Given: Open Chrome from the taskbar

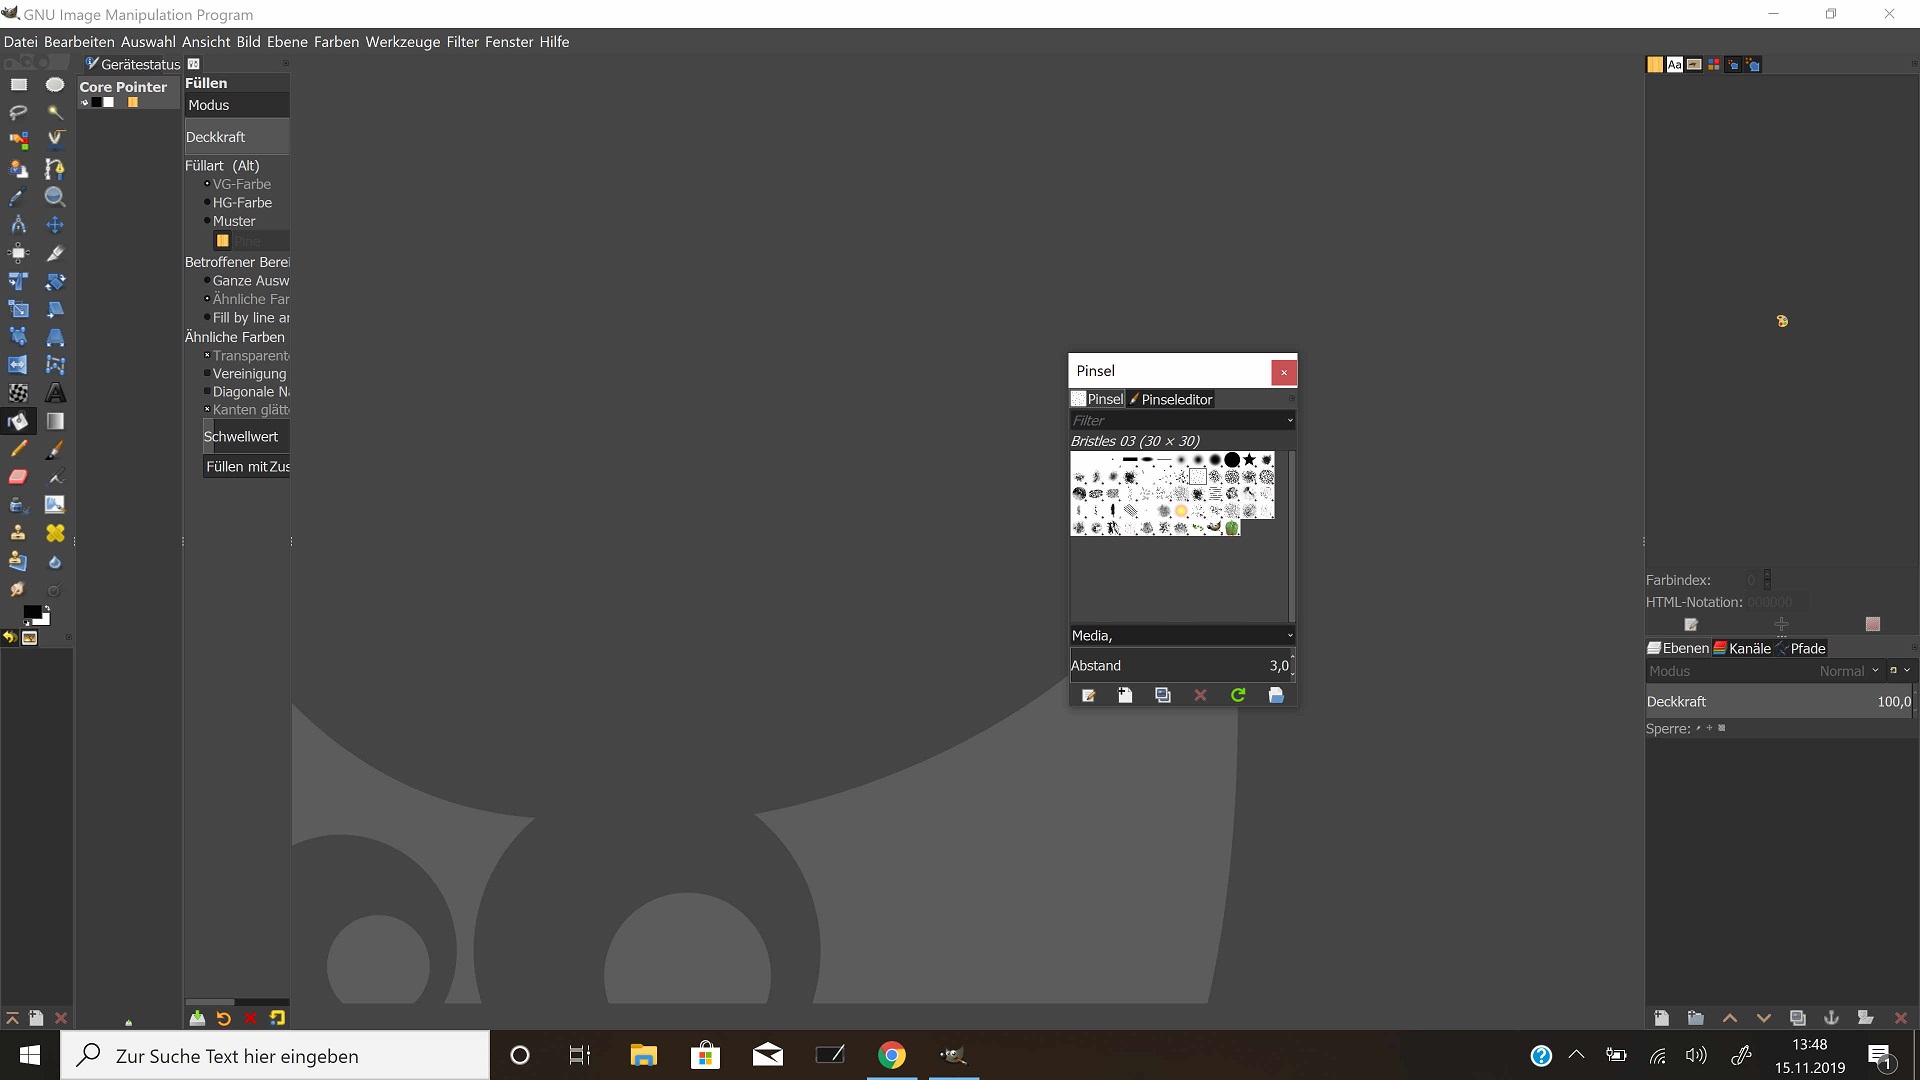Looking at the screenshot, I should pos(891,1055).
